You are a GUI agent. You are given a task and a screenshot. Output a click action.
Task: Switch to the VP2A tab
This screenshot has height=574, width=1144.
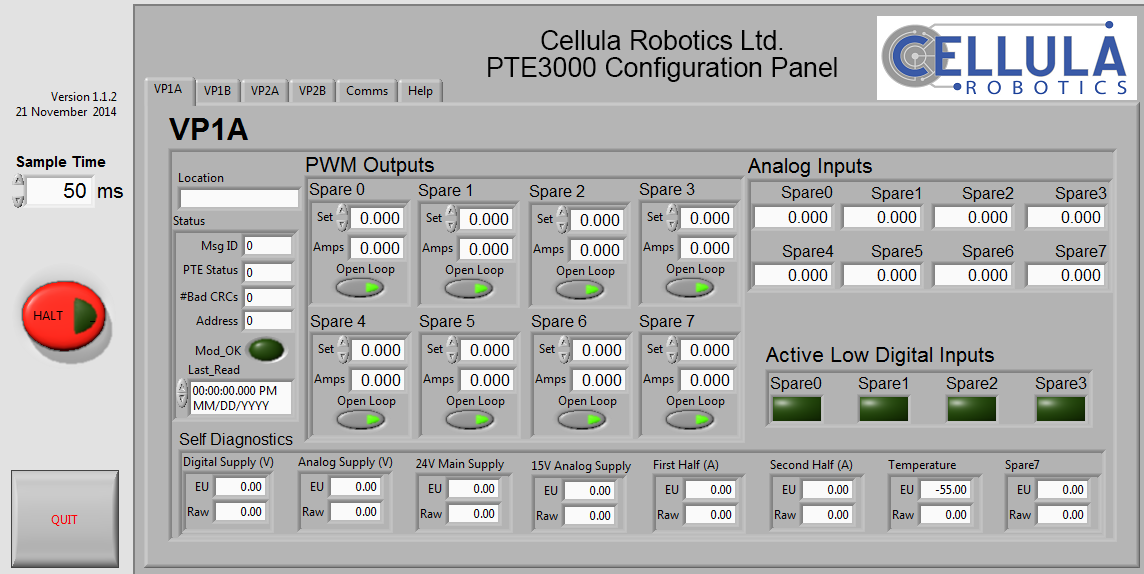point(265,91)
